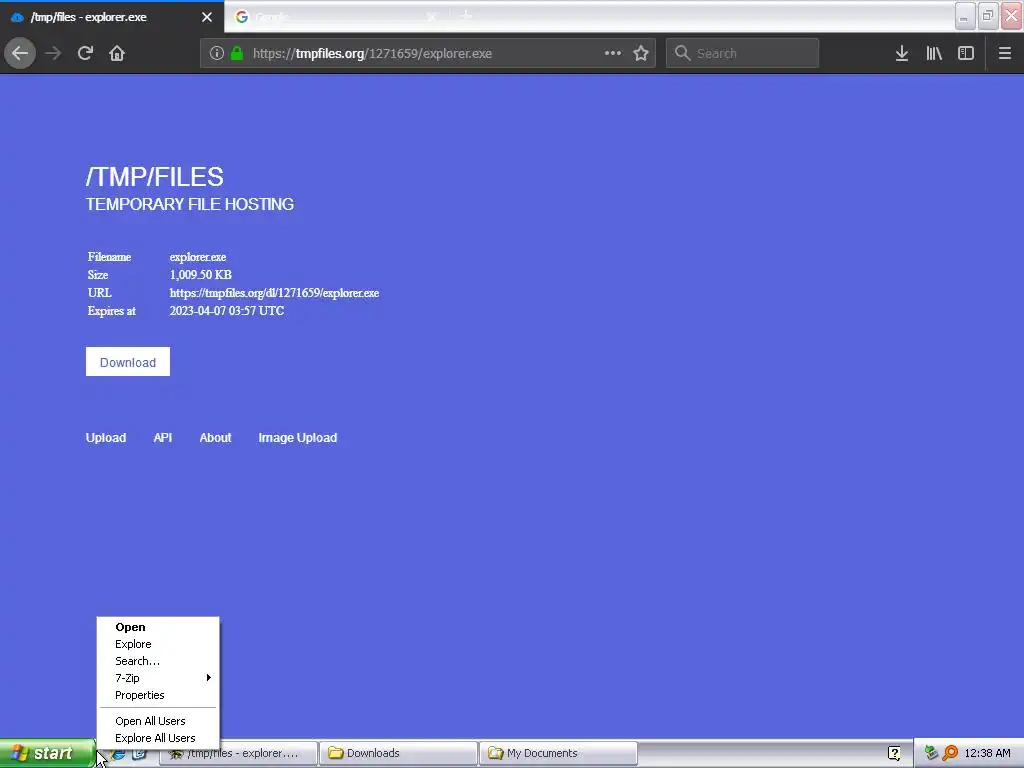Open the Downloads taskbar window
Viewport: 1024px width, 768px height.
tap(398, 753)
